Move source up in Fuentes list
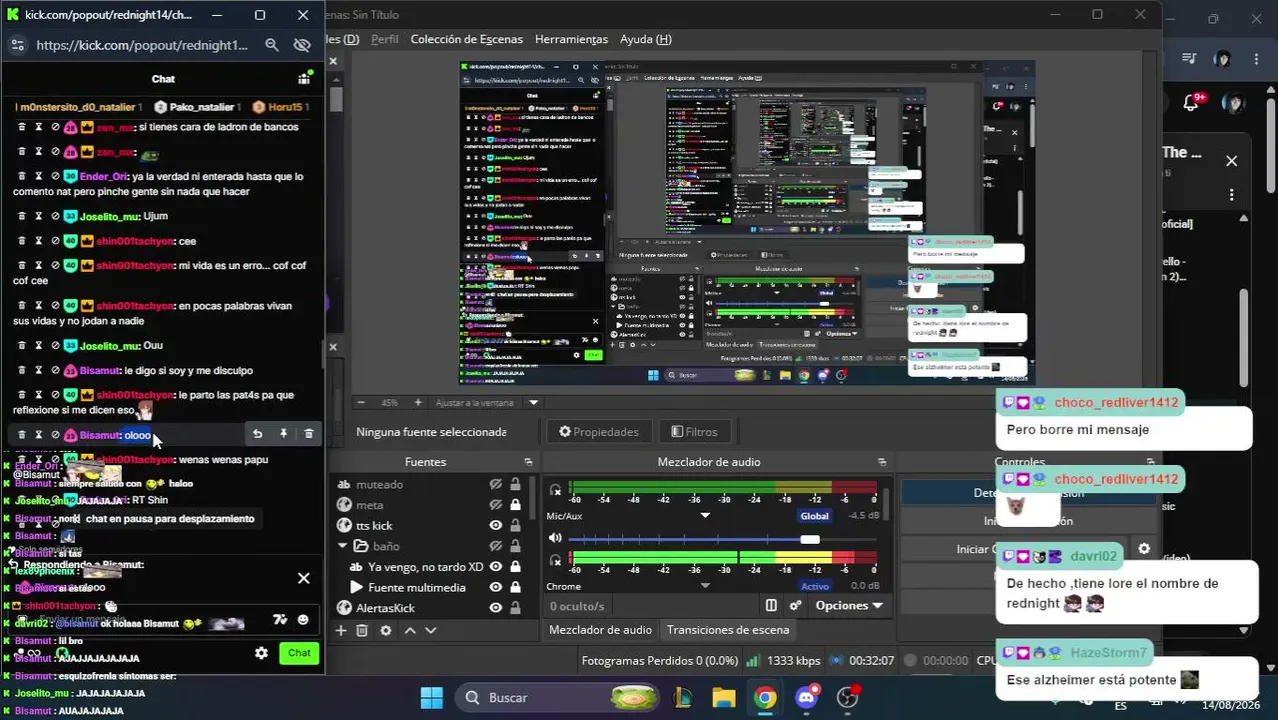Image resolution: width=1278 pixels, height=720 pixels. (x=410, y=630)
